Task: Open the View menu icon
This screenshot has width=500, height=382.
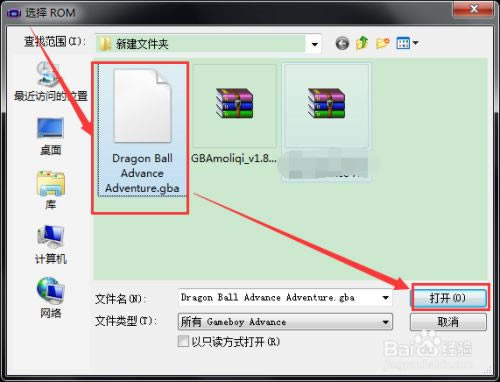Action: 407,43
